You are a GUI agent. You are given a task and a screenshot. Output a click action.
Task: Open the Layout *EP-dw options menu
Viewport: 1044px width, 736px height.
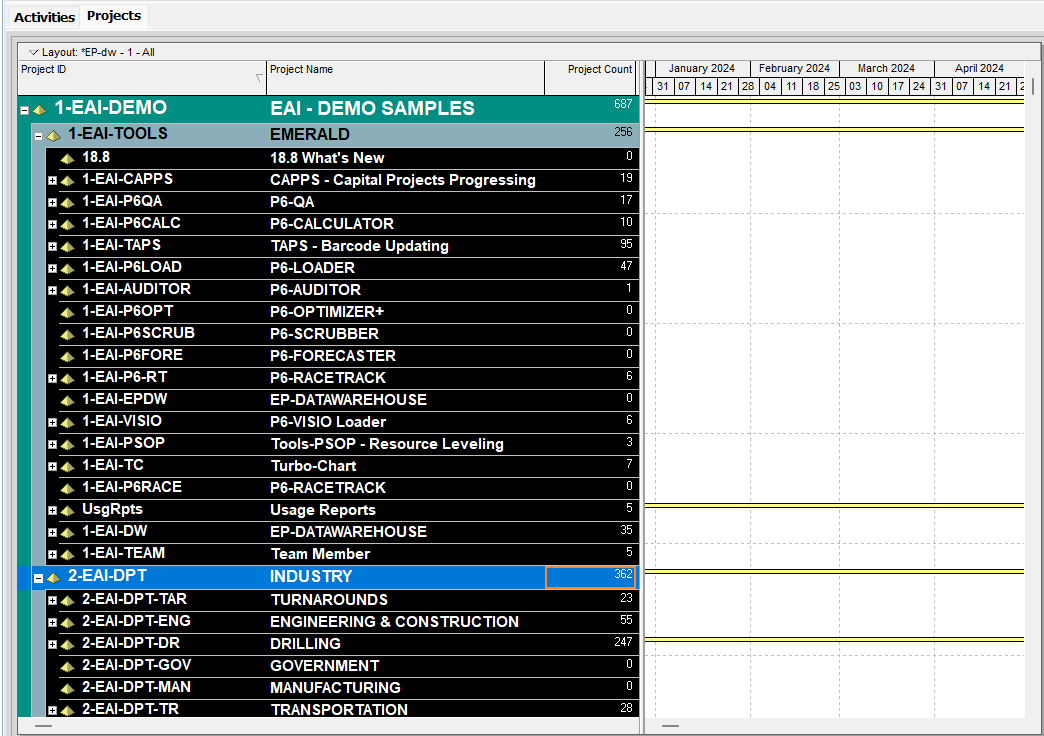33,52
